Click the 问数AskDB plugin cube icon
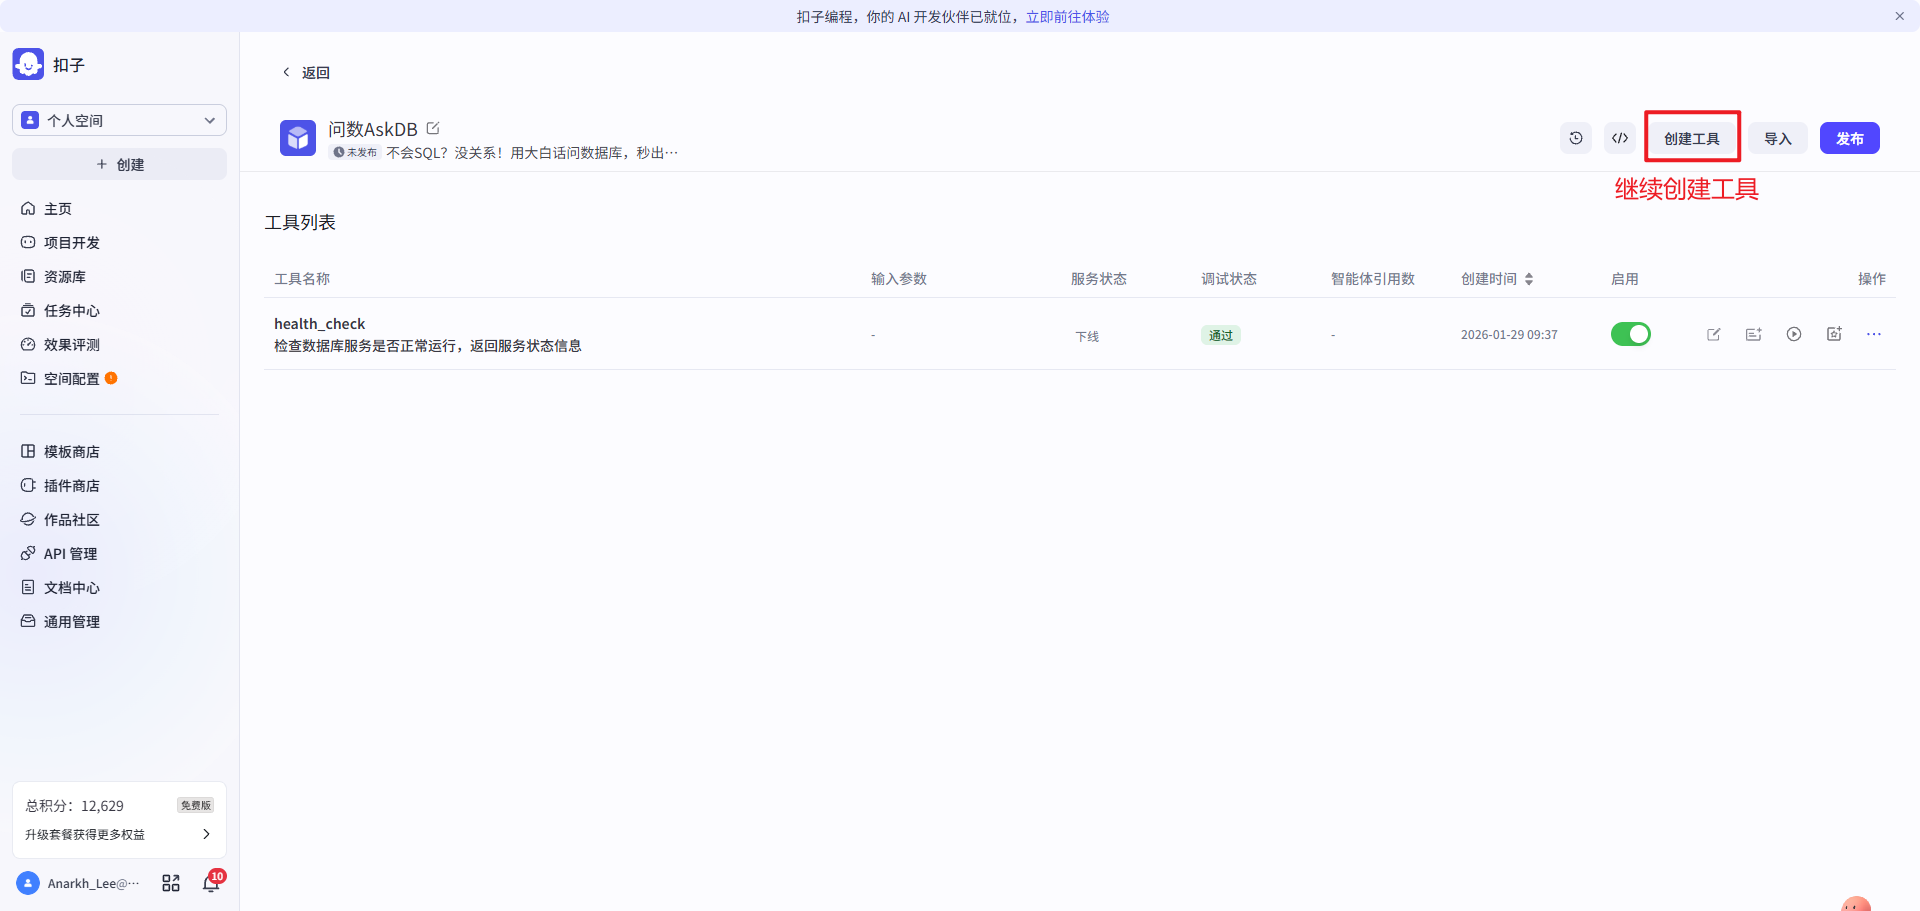This screenshot has height=911, width=1920. [298, 138]
